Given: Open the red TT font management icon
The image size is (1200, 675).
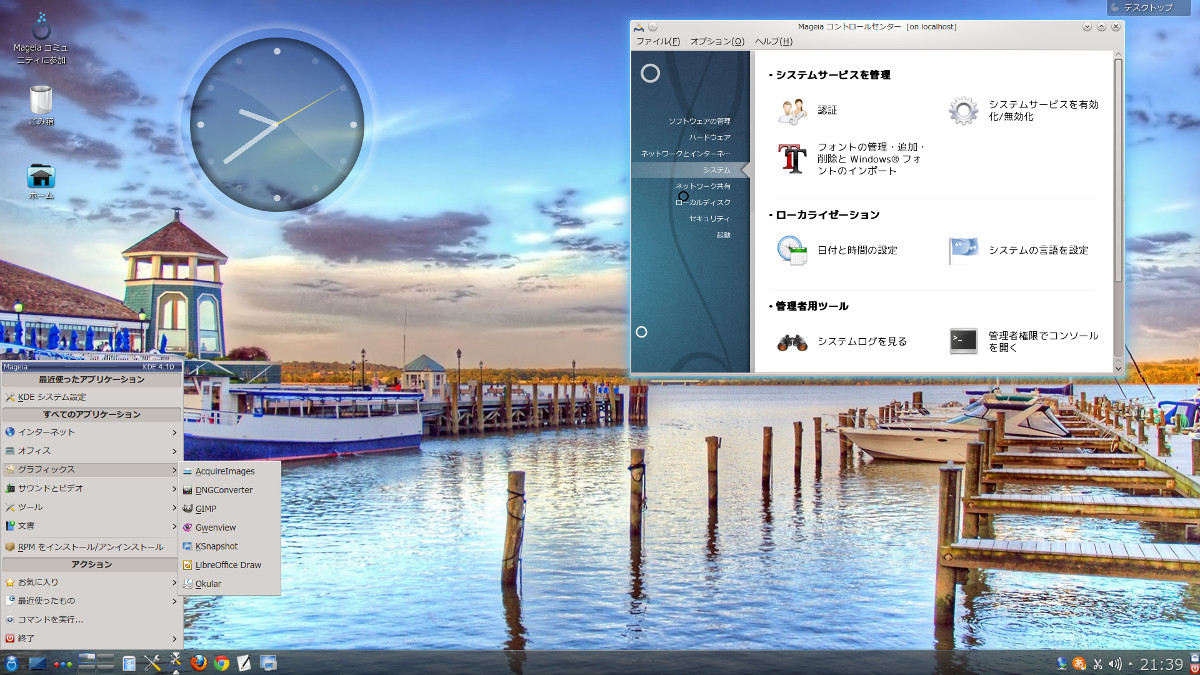Looking at the screenshot, I should tap(792, 158).
